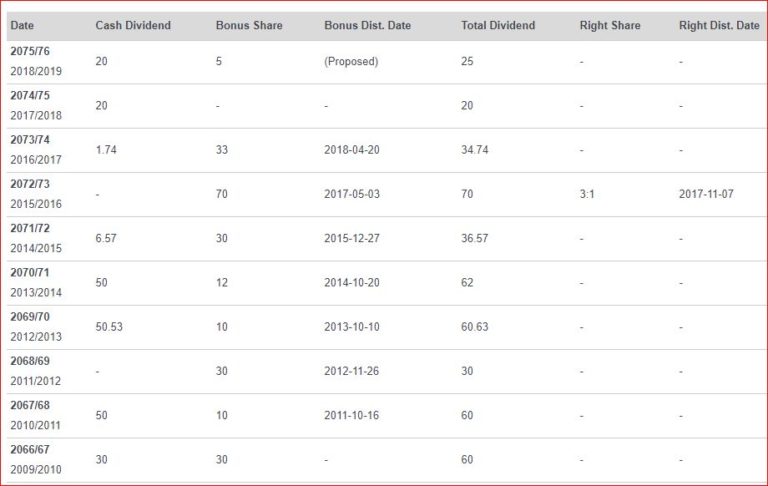Click the Date column header
The width and height of the screenshot is (768, 486).
tap(22, 25)
